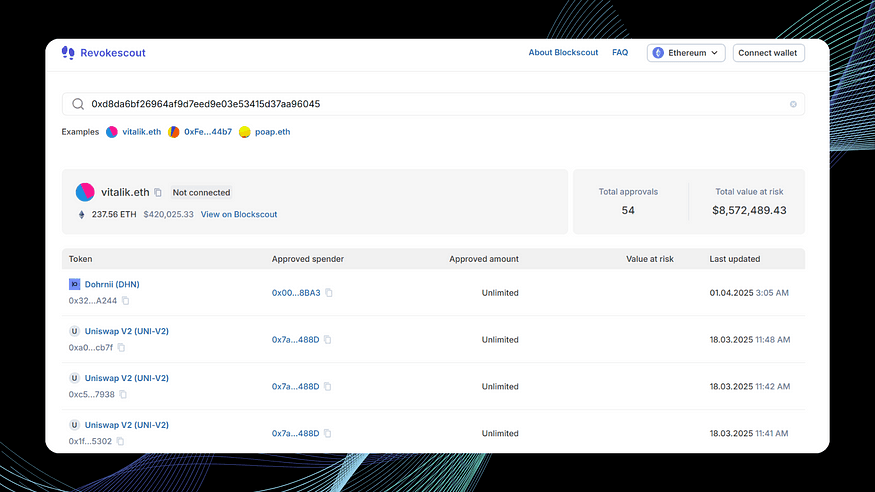
Task: Open Uniswap V2 token link above 0xa0...cb7f
Action: click(x=127, y=331)
